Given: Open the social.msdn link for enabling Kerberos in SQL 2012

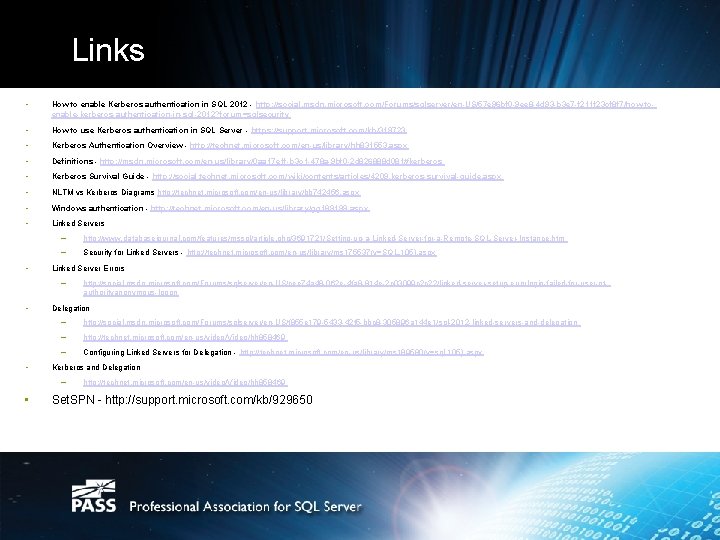Looking at the screenshot, I should 354,109.
